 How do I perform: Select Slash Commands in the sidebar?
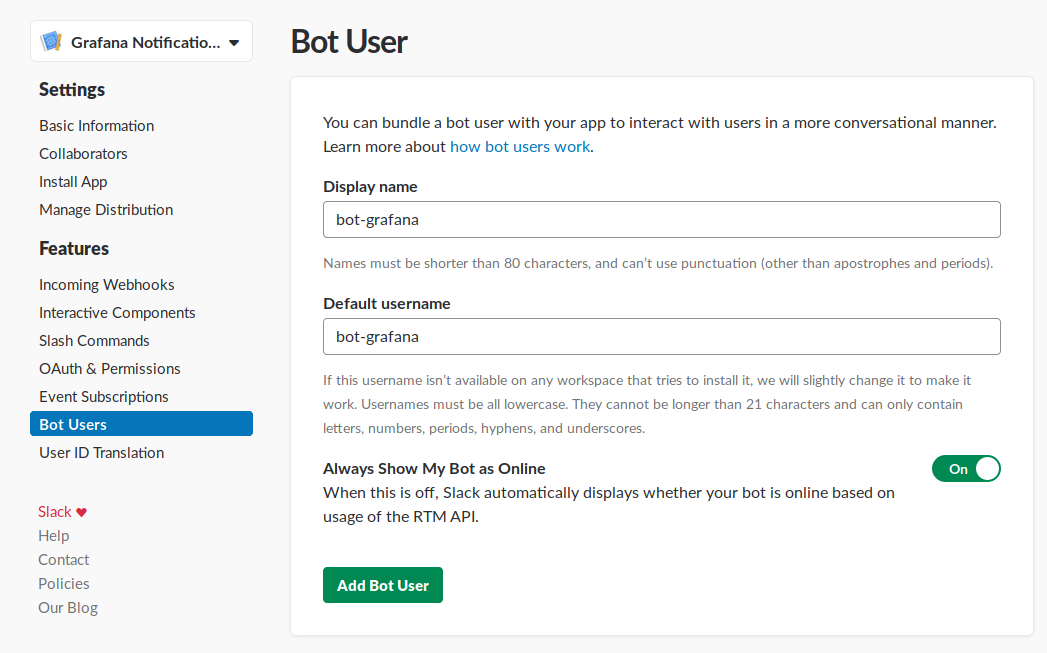click(94, 341)
